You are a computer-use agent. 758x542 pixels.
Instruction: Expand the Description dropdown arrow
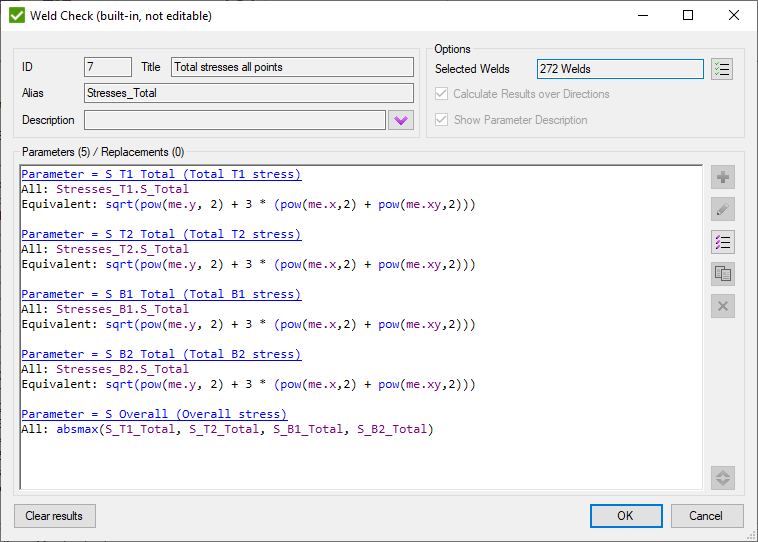point(401,120)
